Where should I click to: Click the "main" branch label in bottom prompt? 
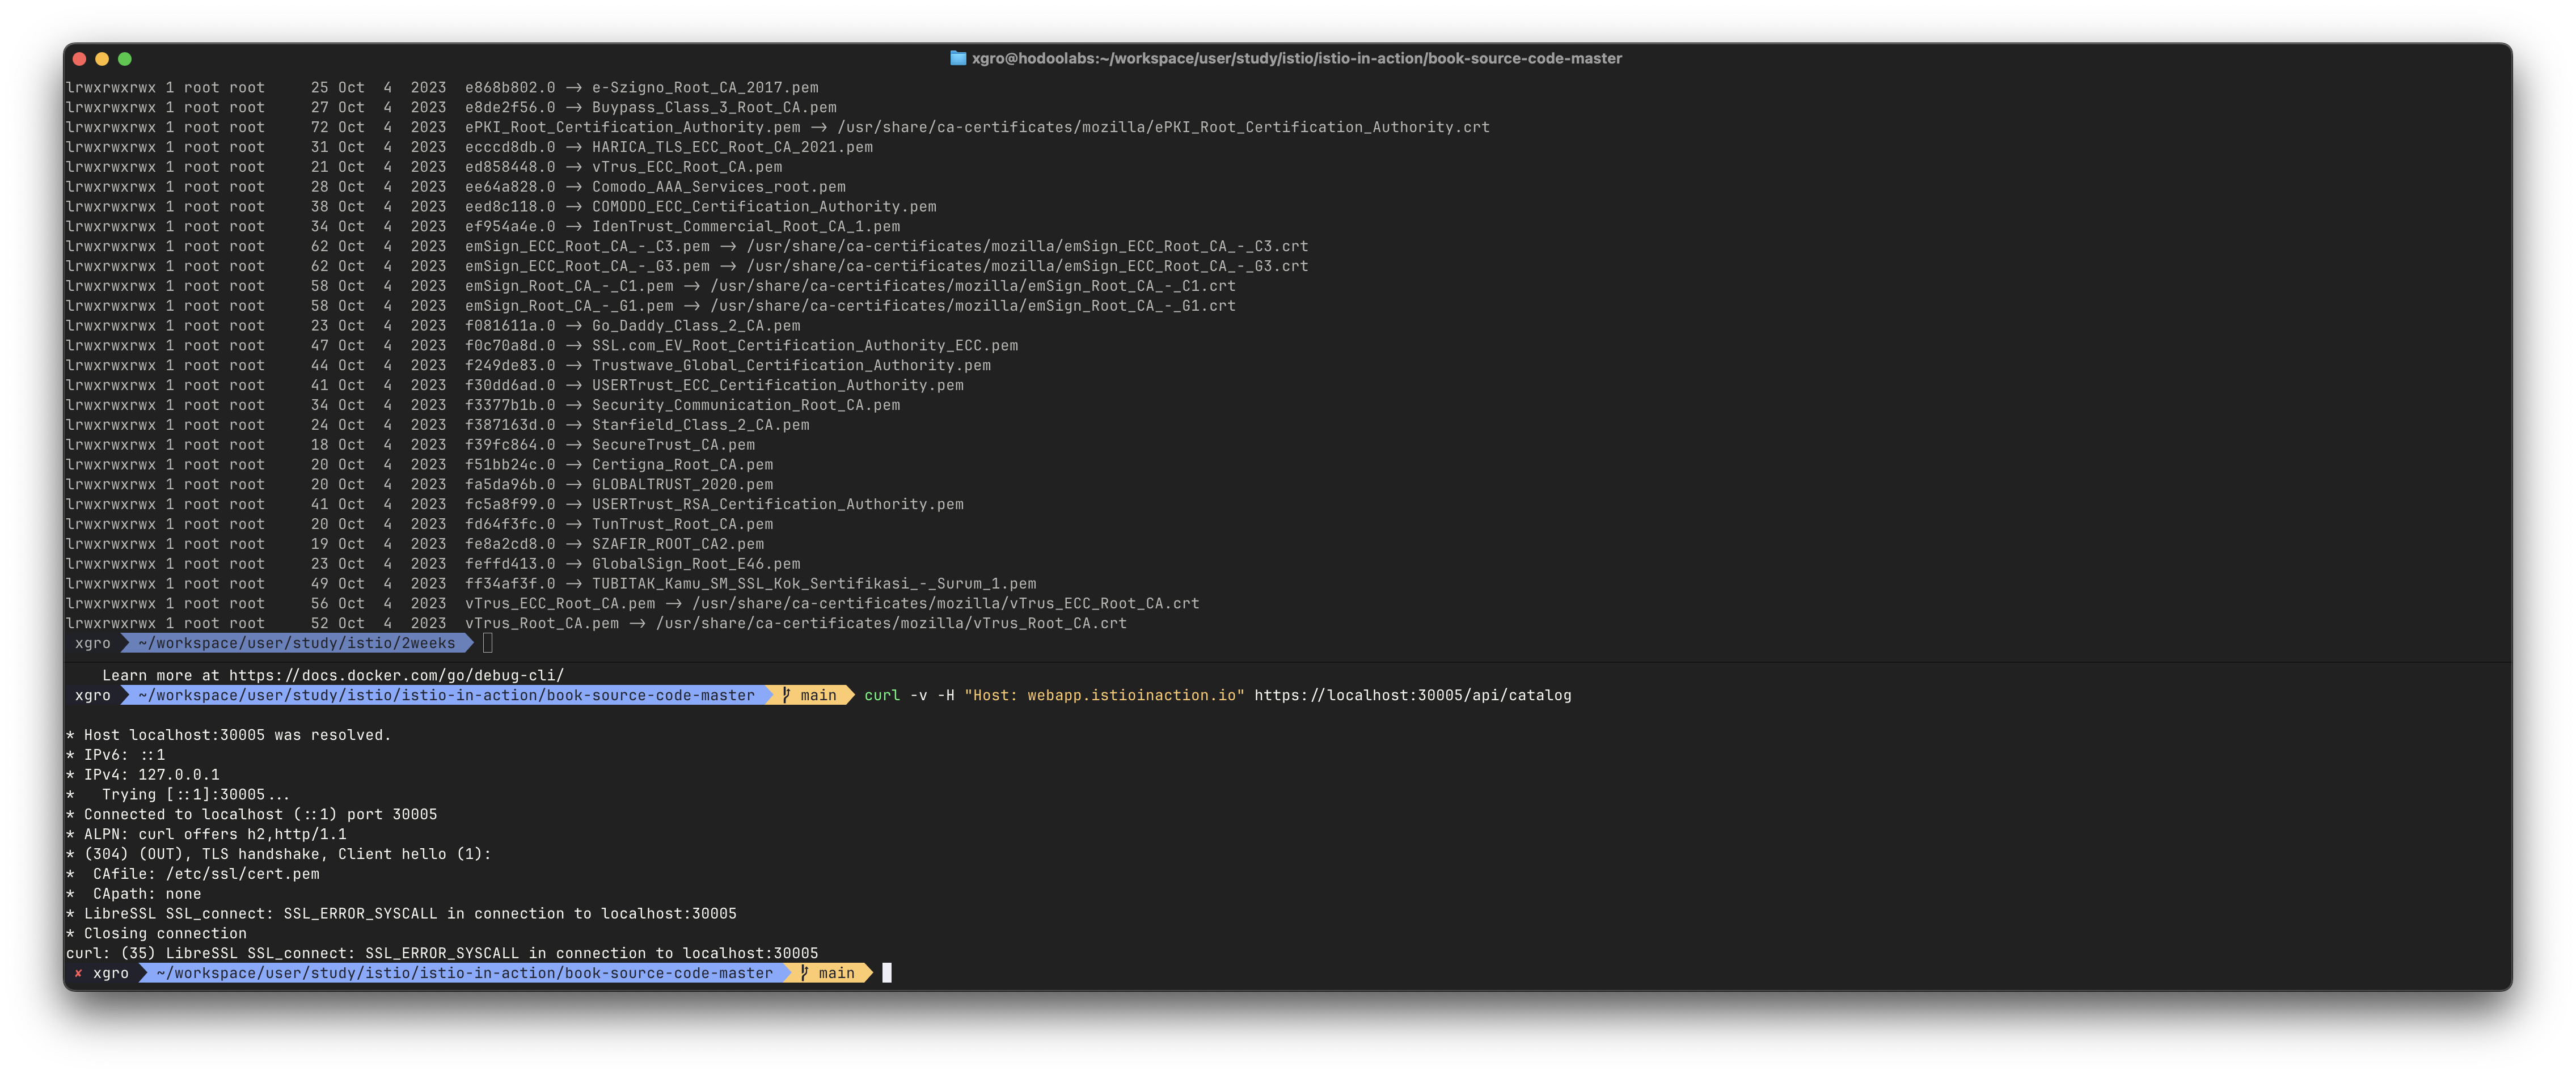point(836,973)
